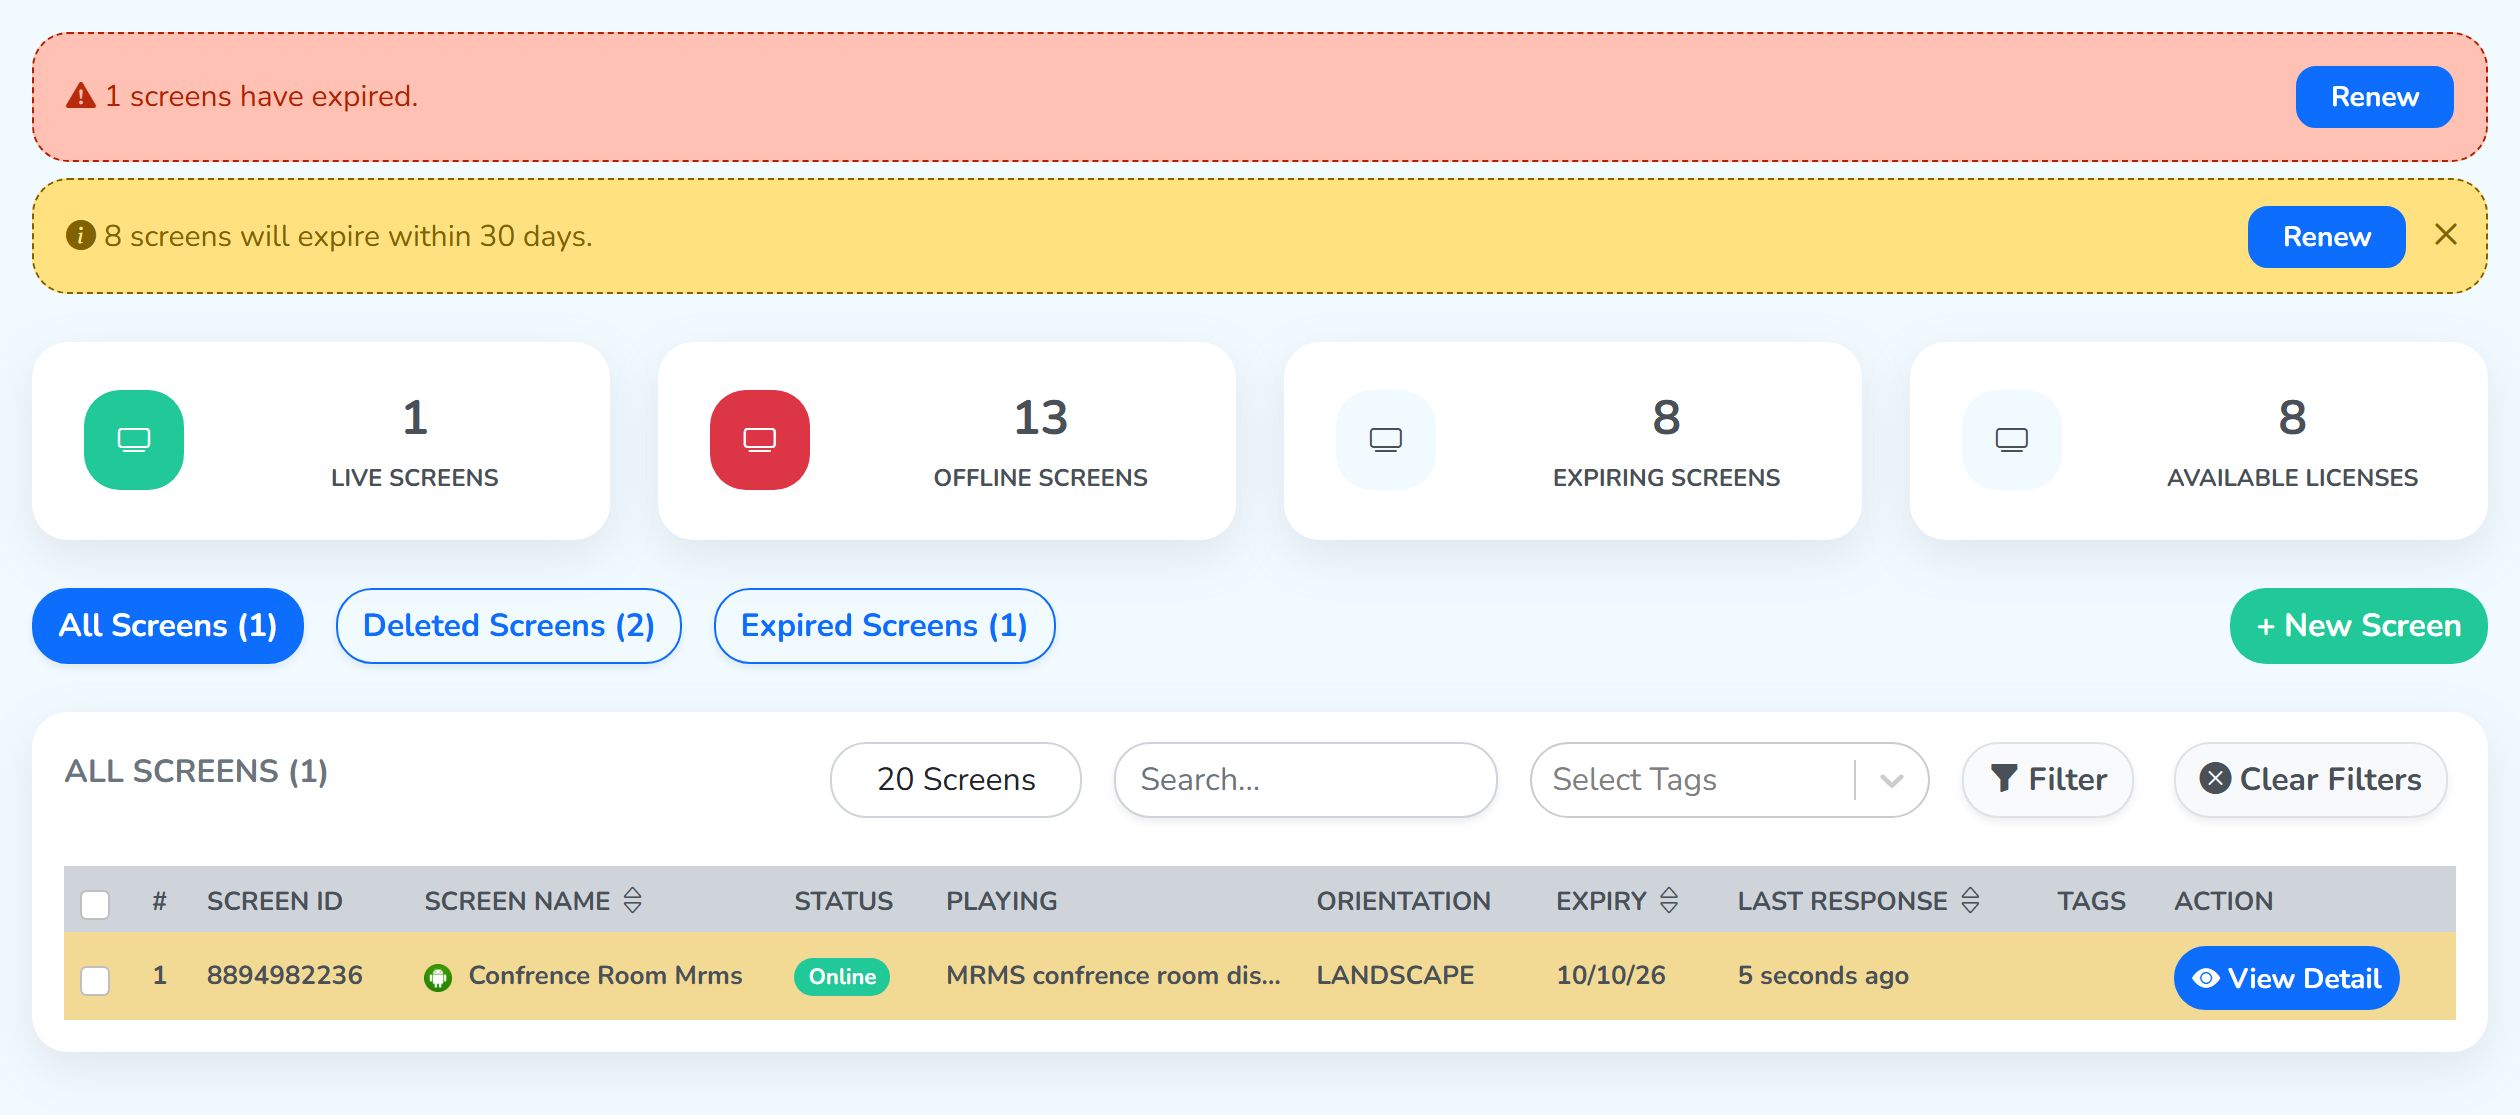Click the SCREEN ID column header
This screenshot has width=2520, height=1115.
pos(275,901)
